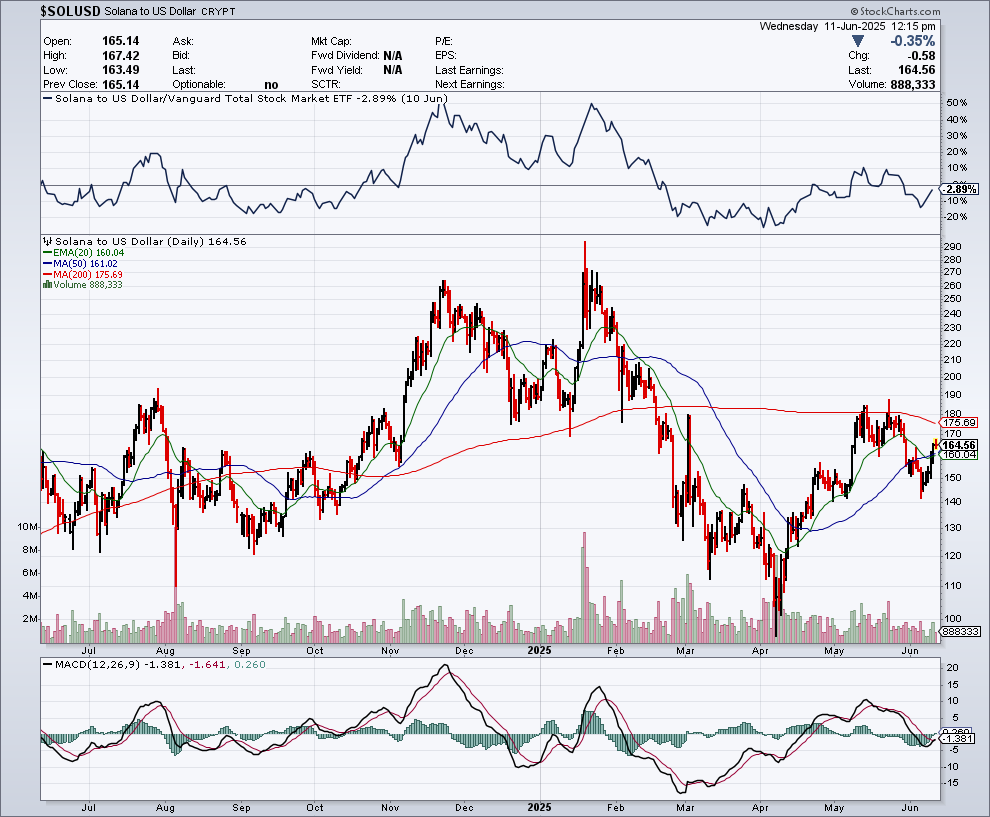Viewport: 990px width, 817px height.
Task: Click the 888333 volume tag on the price axis
Action: [x=960, y=631]
